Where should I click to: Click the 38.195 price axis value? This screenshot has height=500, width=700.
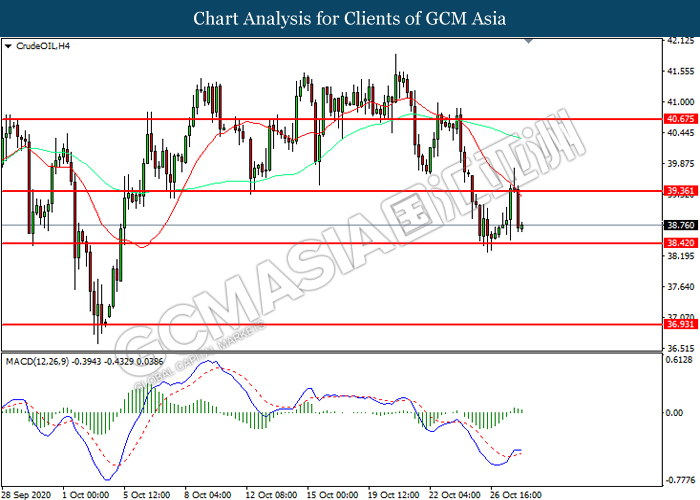[x=681, y=256]
